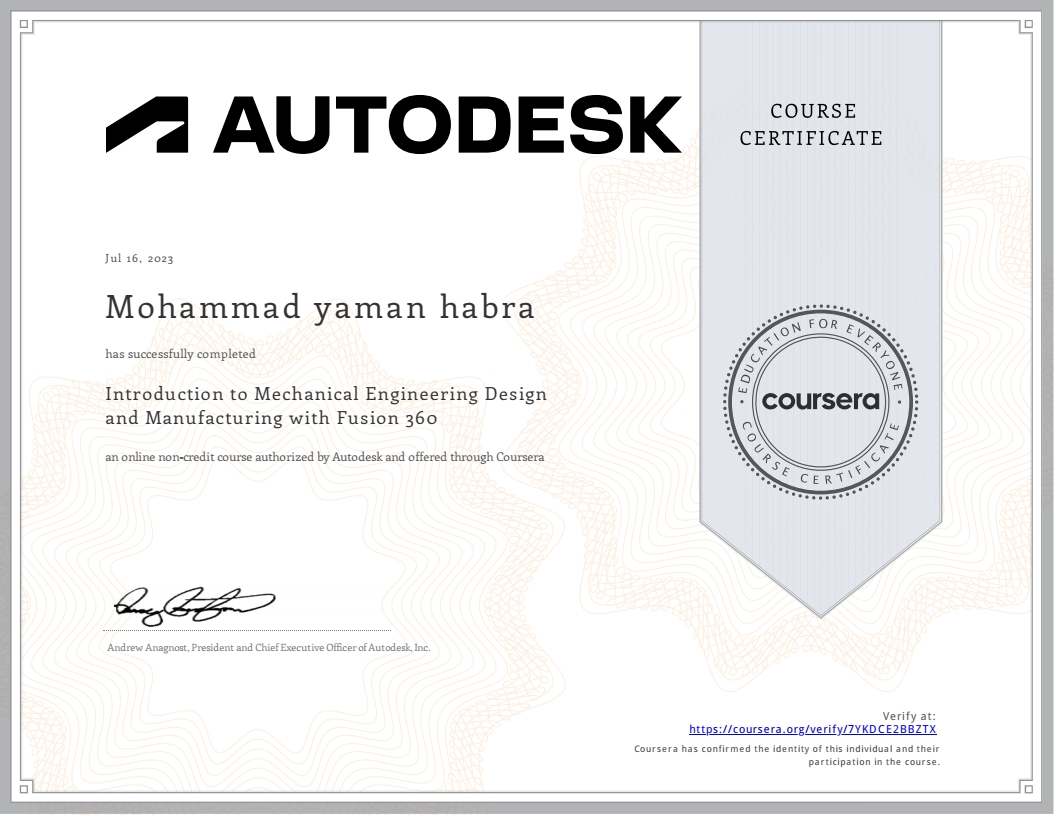This screenshot has width=1056, height=816.
Task: Click the "Andrew Anagnost, President and Chief Executive Officer" caption
Action: pos(269,648)
